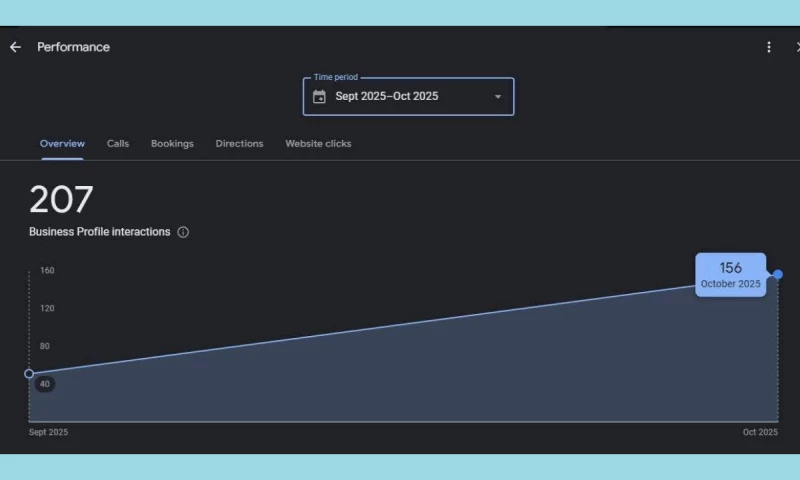Click the 160 y-axis label
This screenshot has height=480, width=800.
tap(47, 270)
